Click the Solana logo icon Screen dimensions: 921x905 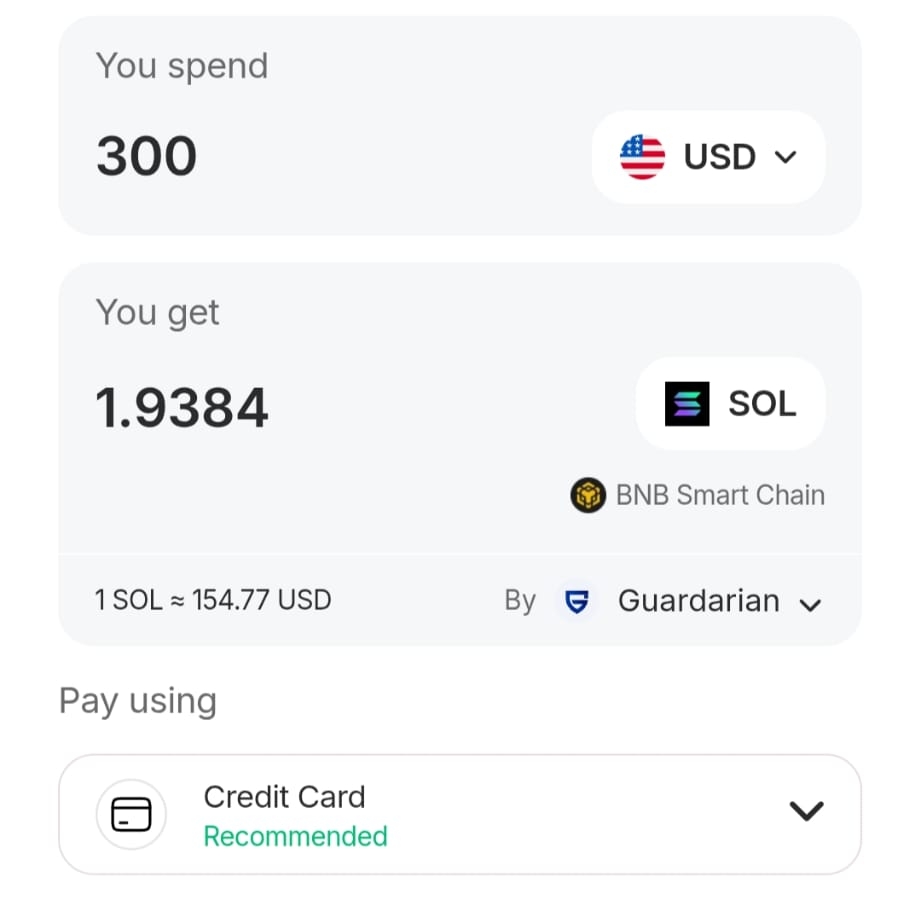tap(687, 403)
